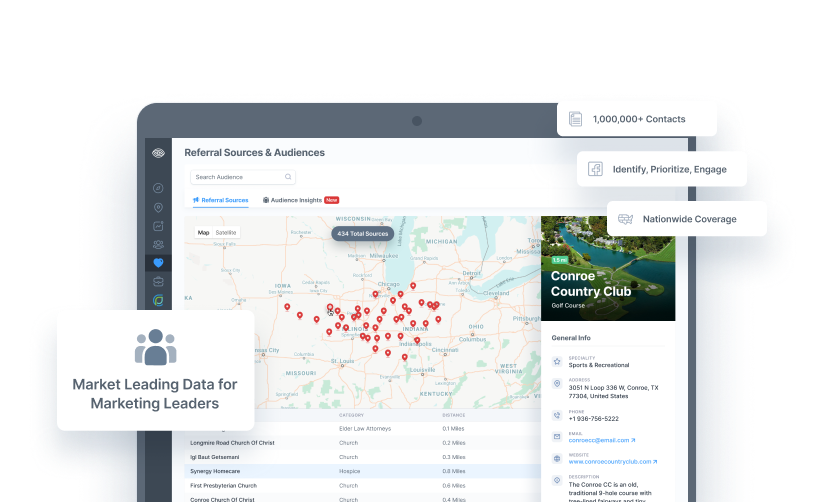Click the Phone icon in General Info
830x502 pixels.
557,416
